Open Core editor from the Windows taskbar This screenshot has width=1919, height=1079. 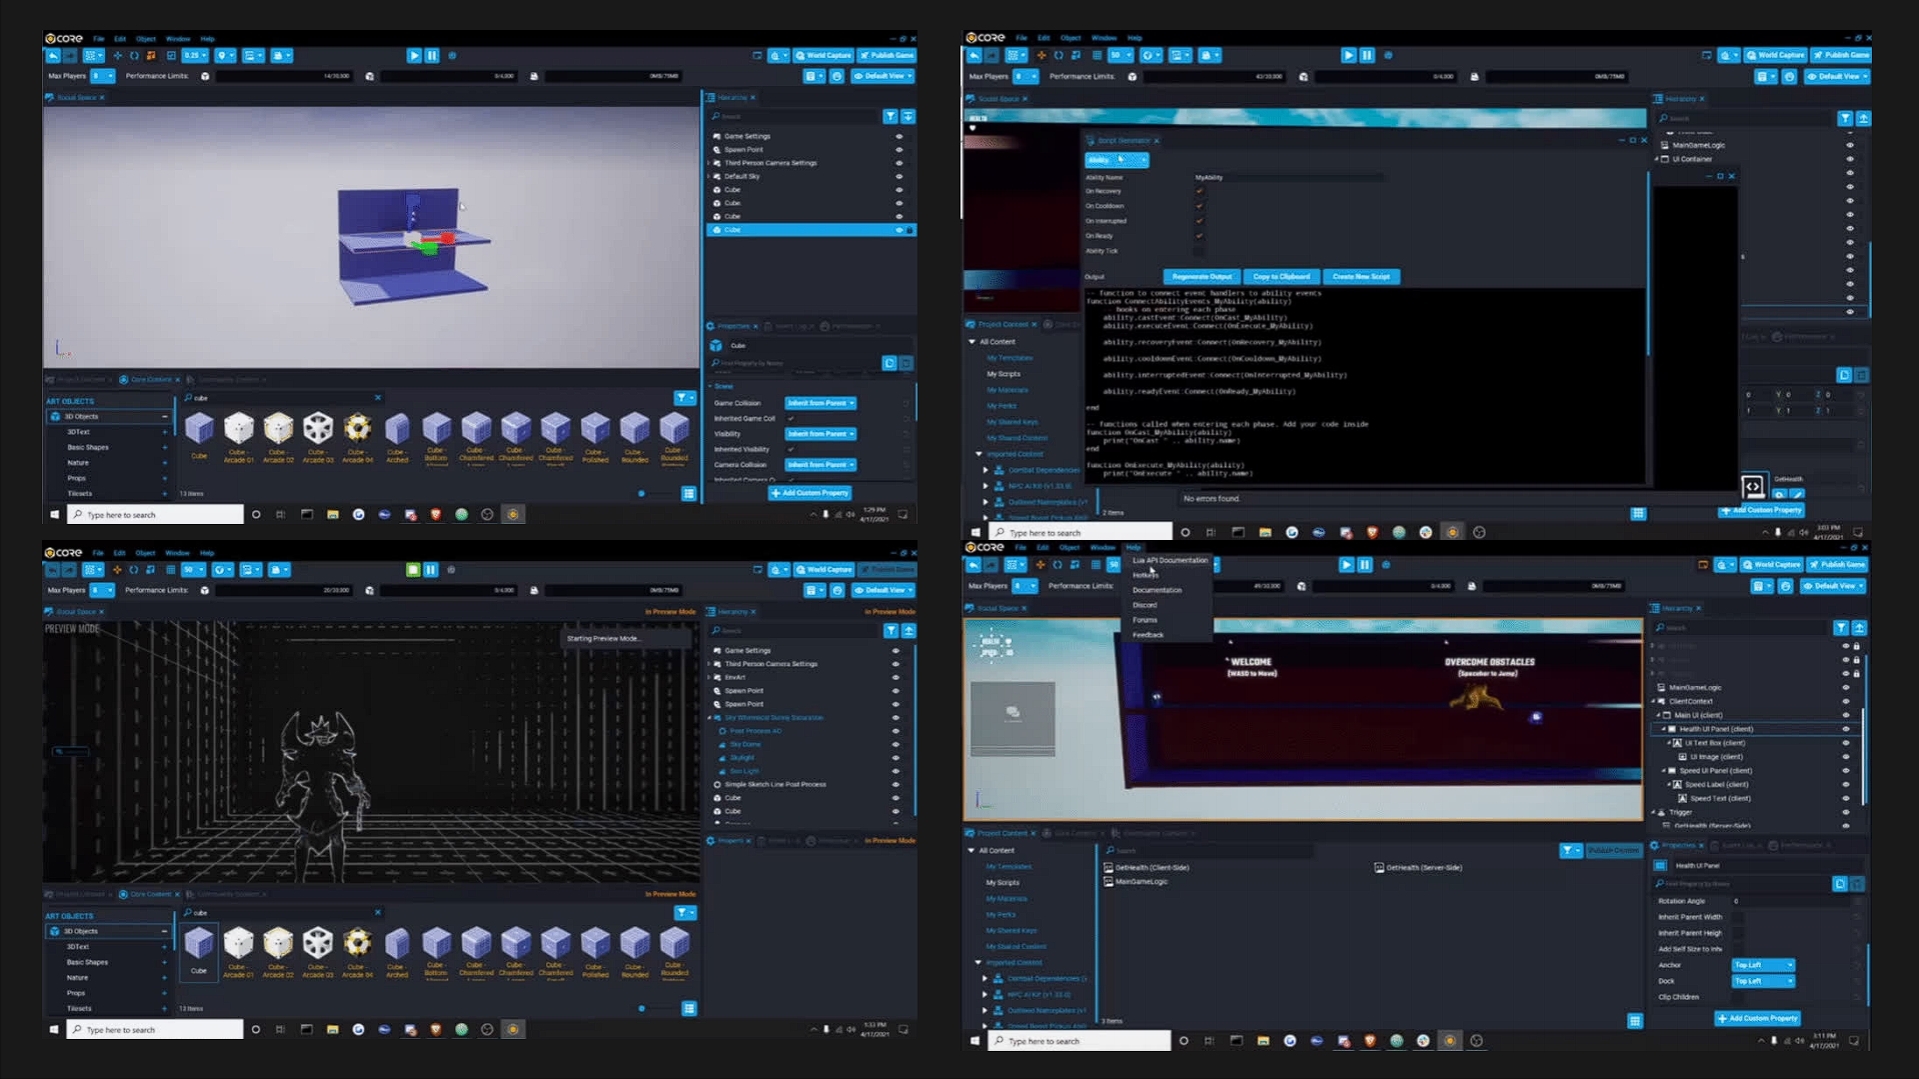click(x=513, y=514)
